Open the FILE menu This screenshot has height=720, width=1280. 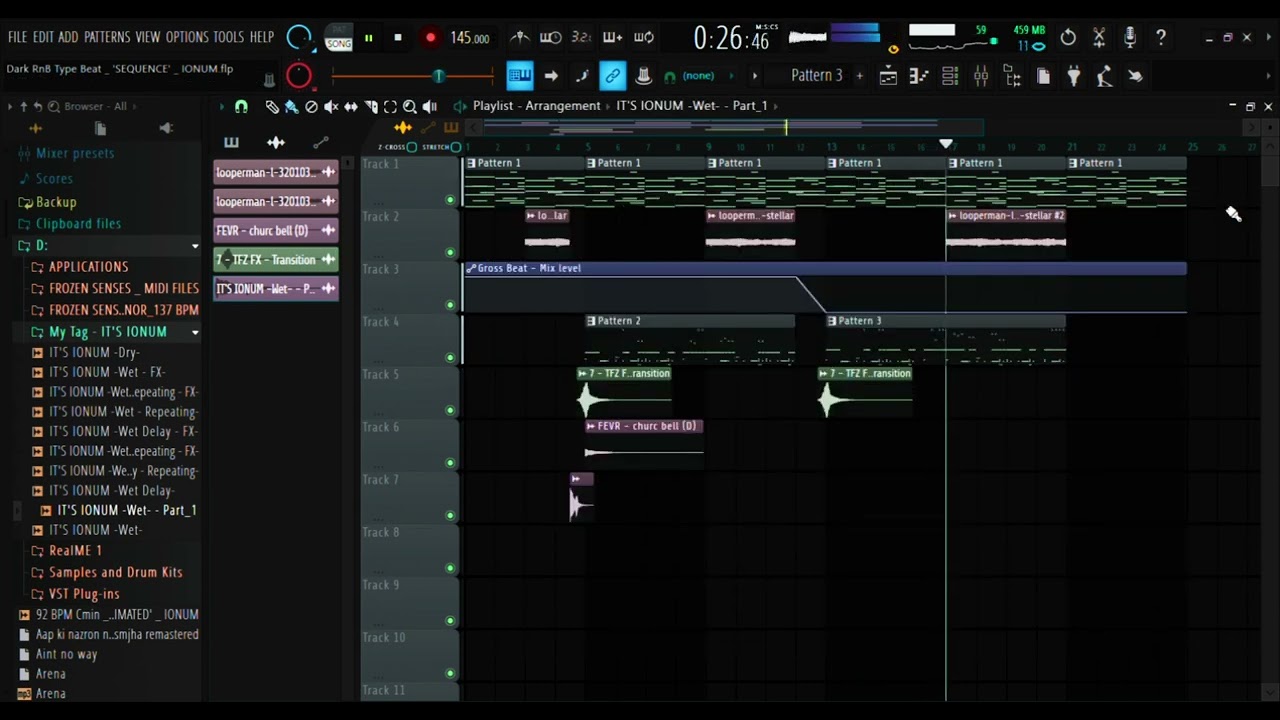click(17, 37)
